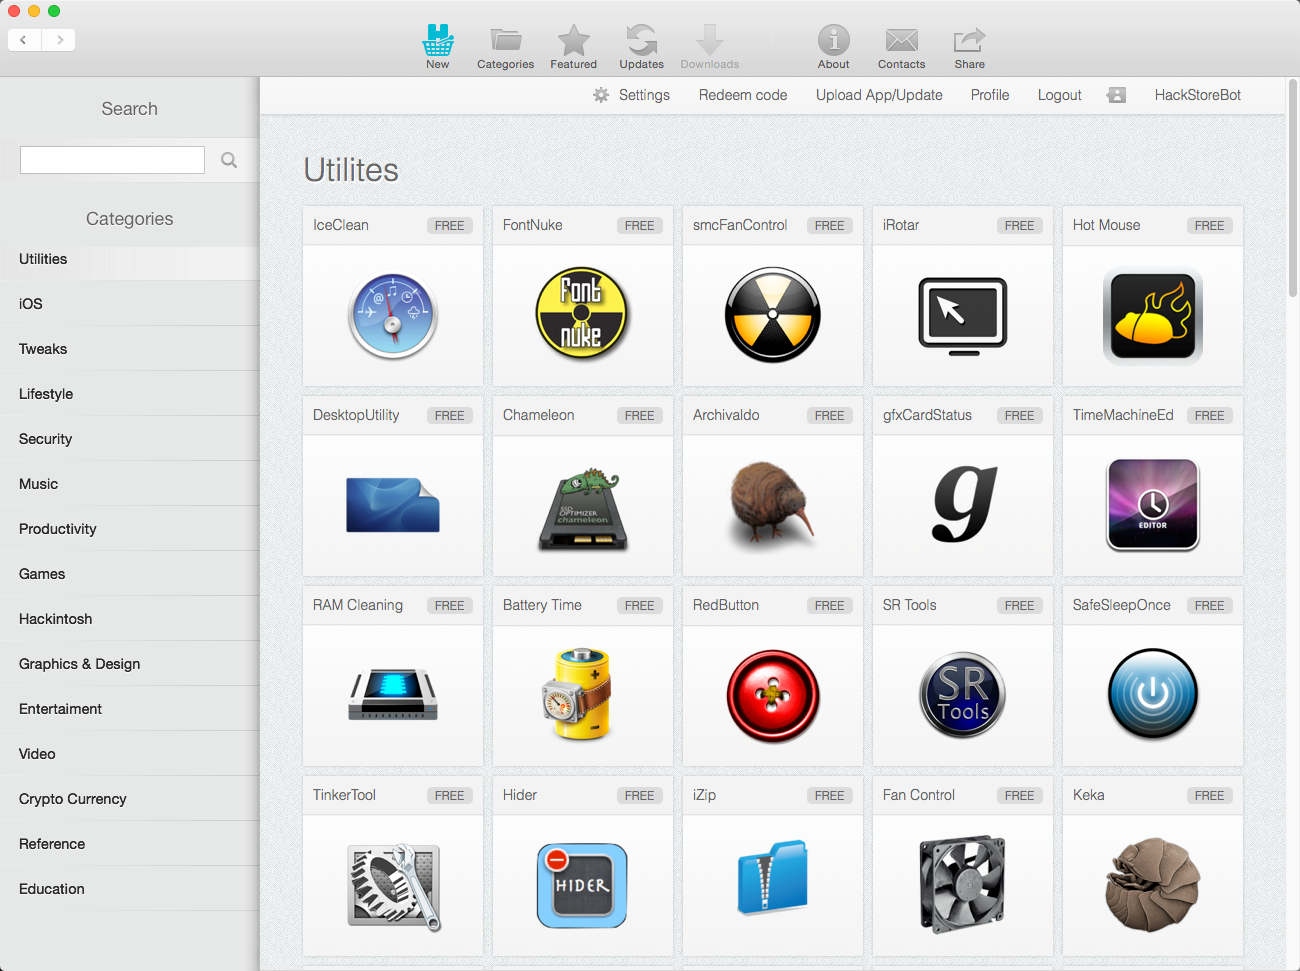Screen dimensions: 1300x971
Task: Go back with the left arrow
Action: [x=24, y=40]
